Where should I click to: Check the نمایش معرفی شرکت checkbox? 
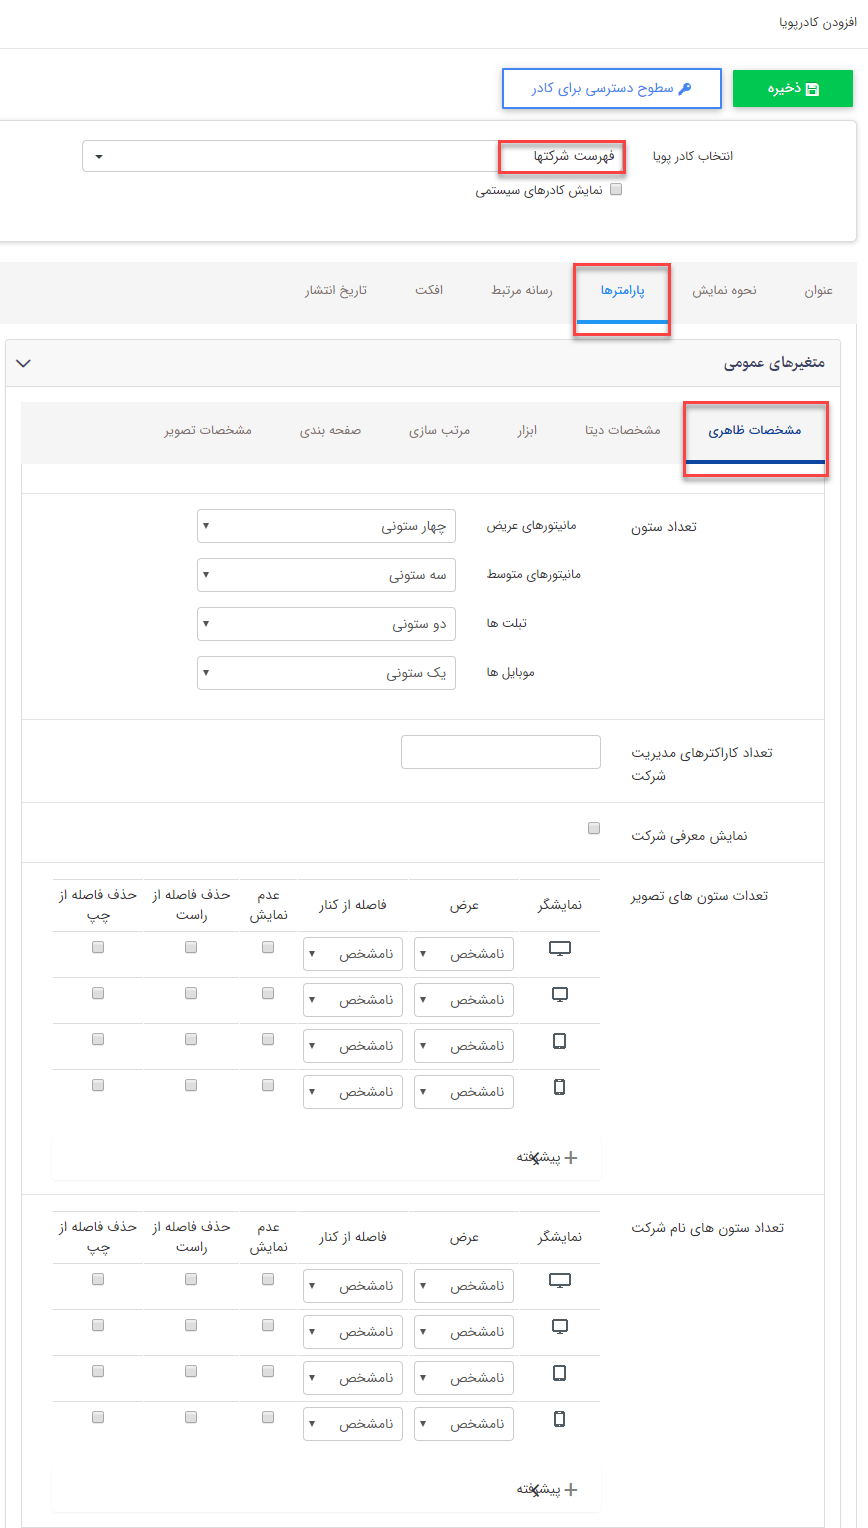click(x=594, y=827)
